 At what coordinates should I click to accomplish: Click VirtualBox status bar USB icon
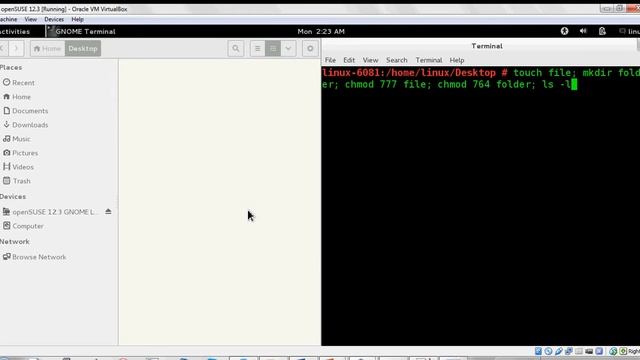[x=559, y=351]
